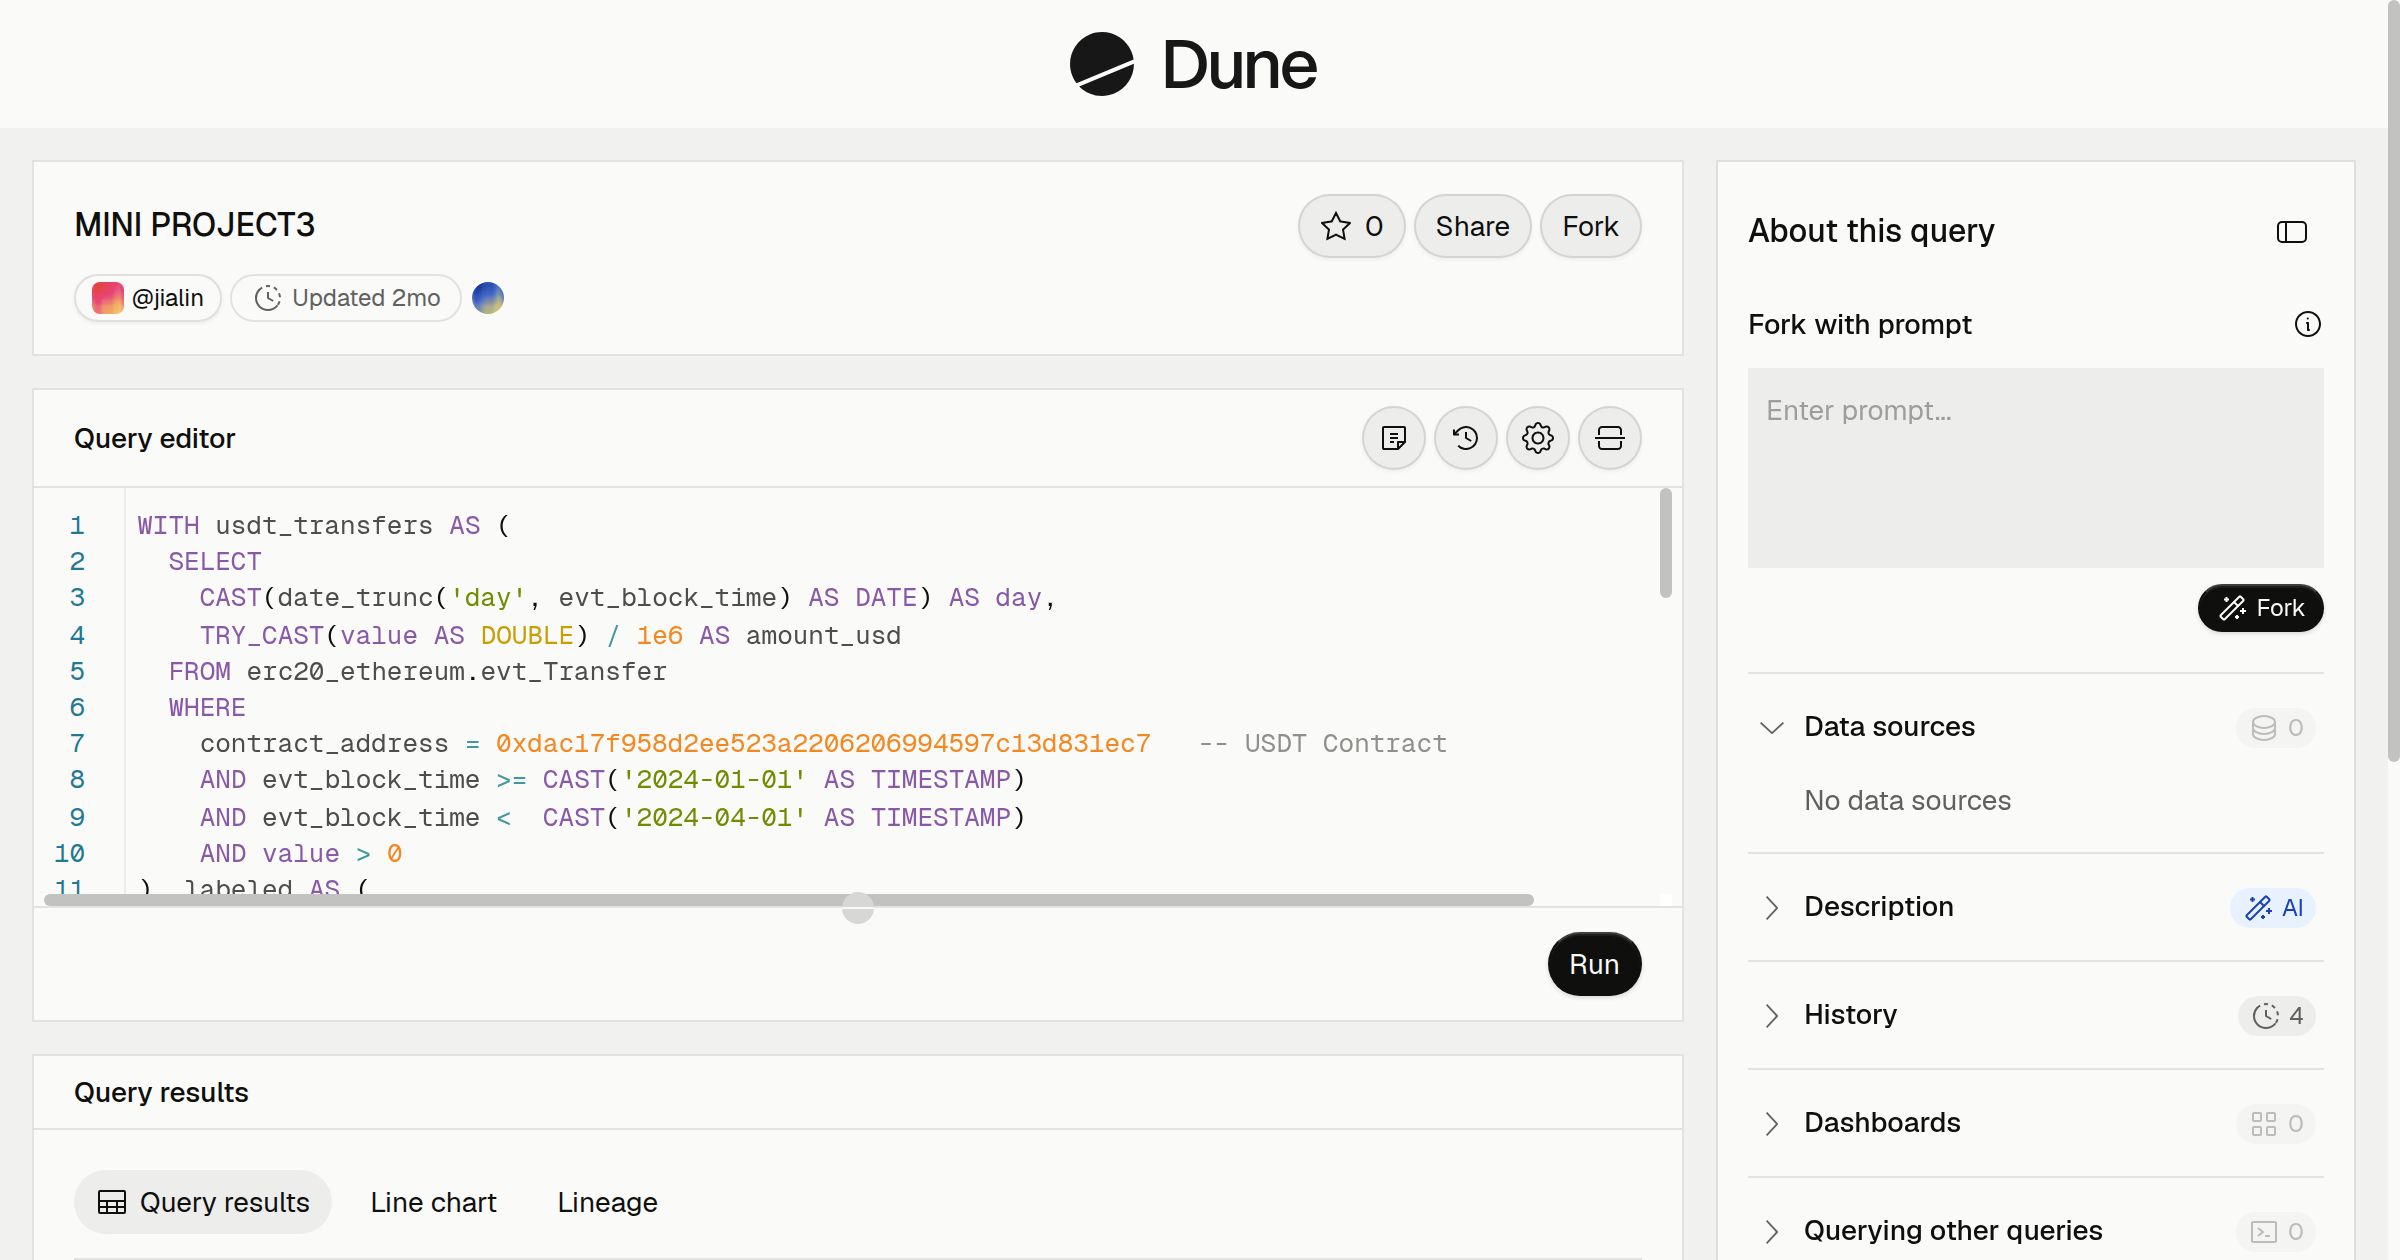Click line number 10 in the editor gutter

(70, 853)
